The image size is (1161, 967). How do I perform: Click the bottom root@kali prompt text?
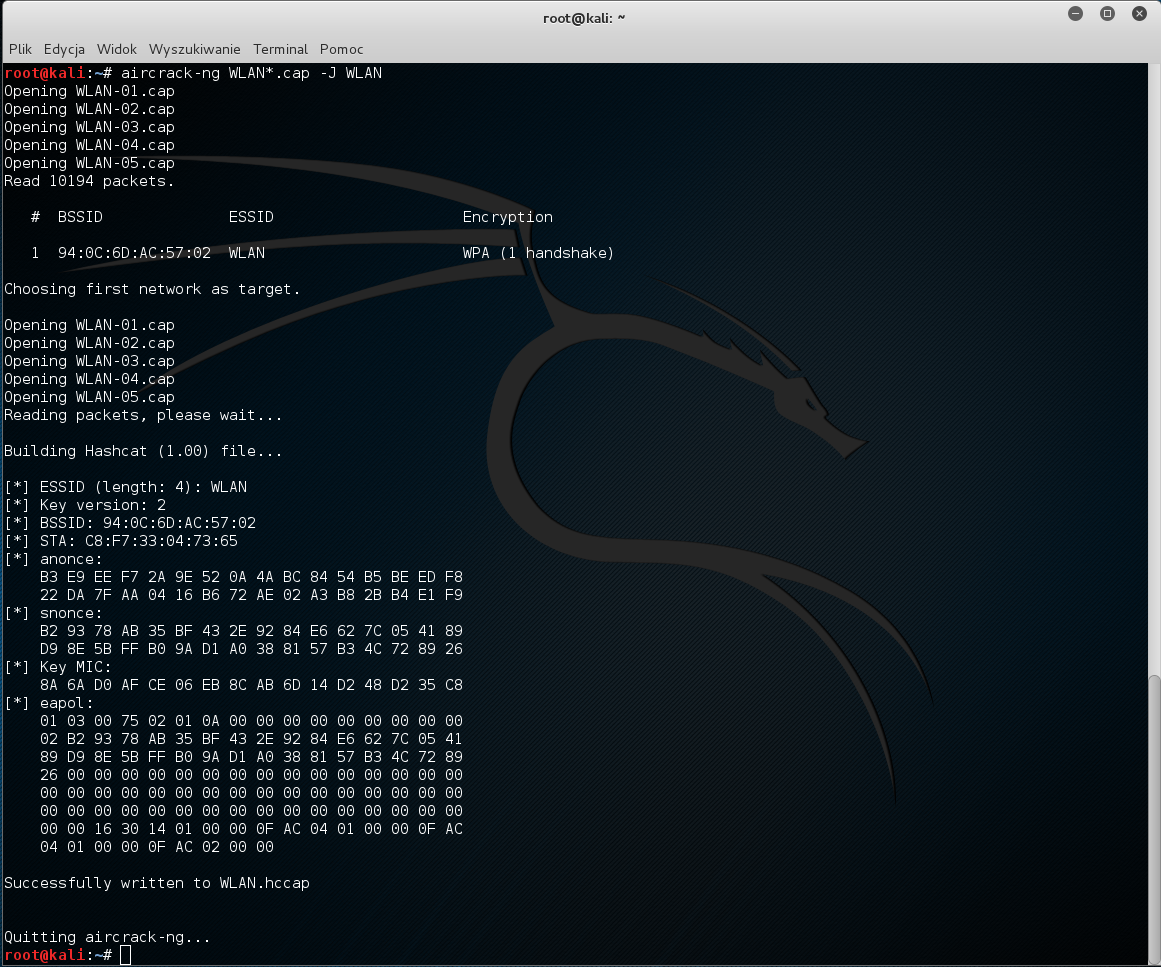58,955
